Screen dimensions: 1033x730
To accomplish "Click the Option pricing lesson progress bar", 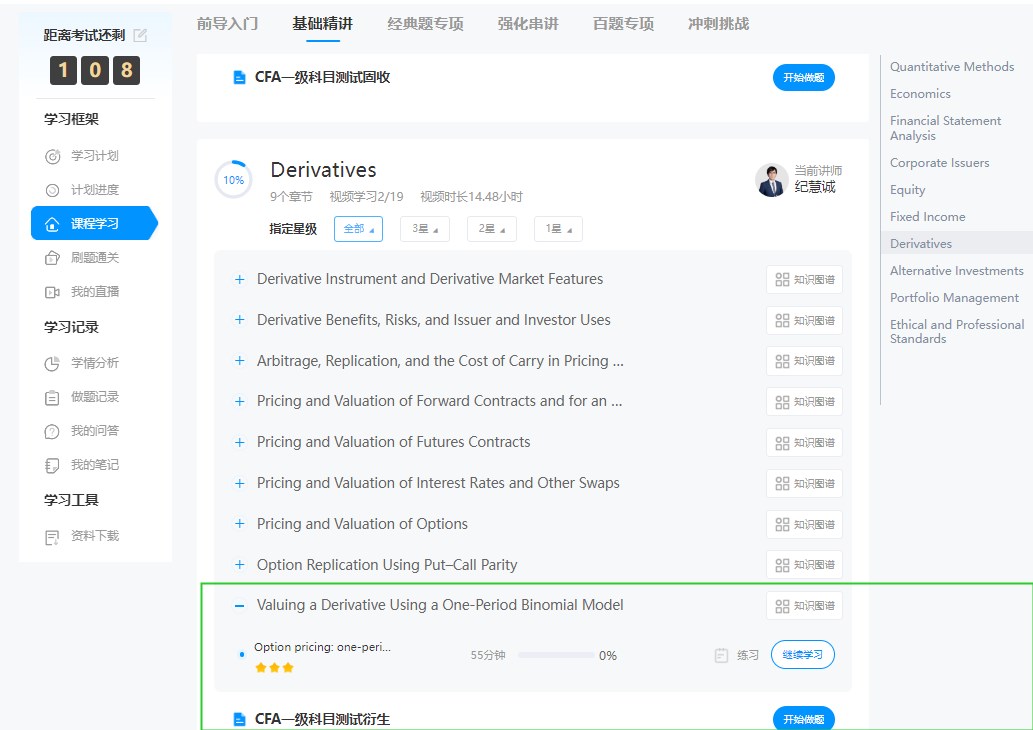I will point(555,656).
